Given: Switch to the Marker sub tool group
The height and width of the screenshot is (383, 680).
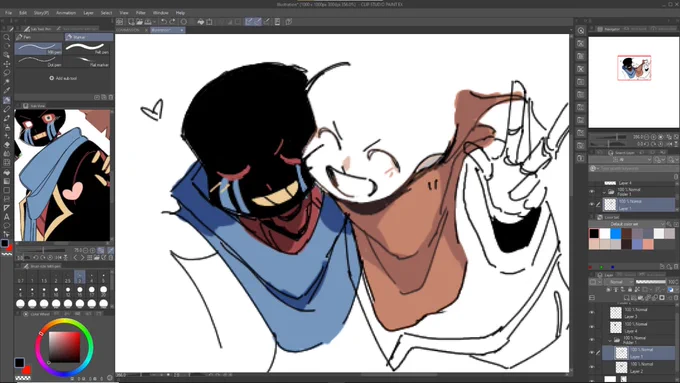Looking at the screenshot, I should click(x=89, y=37).
